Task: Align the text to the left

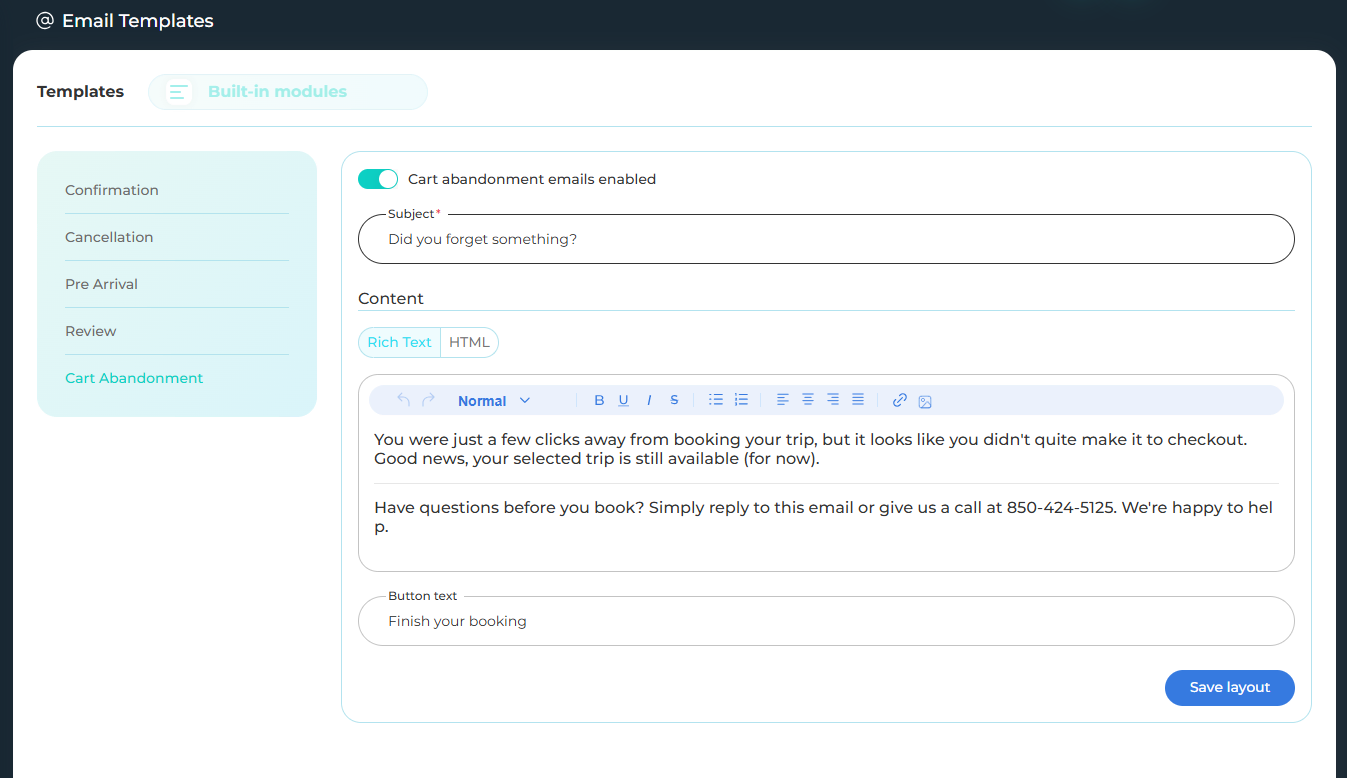Action: point(783,400)
